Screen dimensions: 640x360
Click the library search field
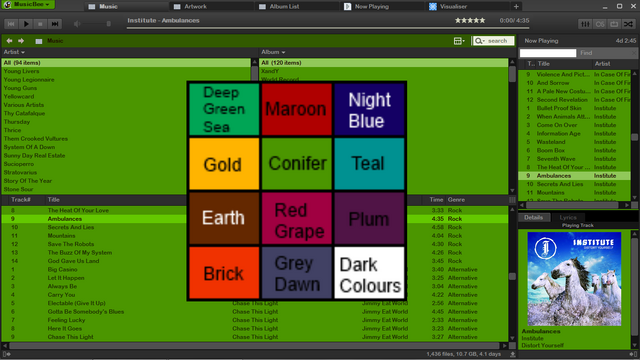(x=498, y=41)
